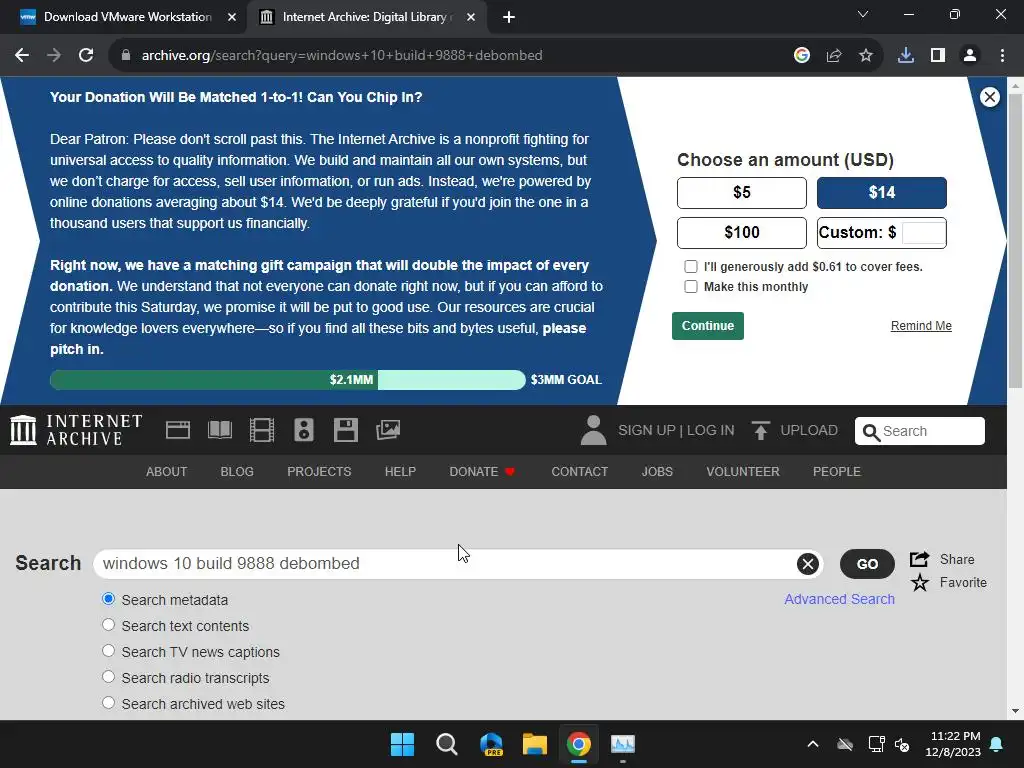
Task: Open the Images icon in Archive navbar
Action: [x=388, y=430]
